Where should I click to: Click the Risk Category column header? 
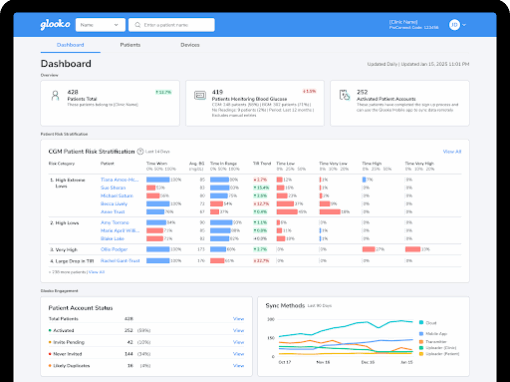click(62, 163)
